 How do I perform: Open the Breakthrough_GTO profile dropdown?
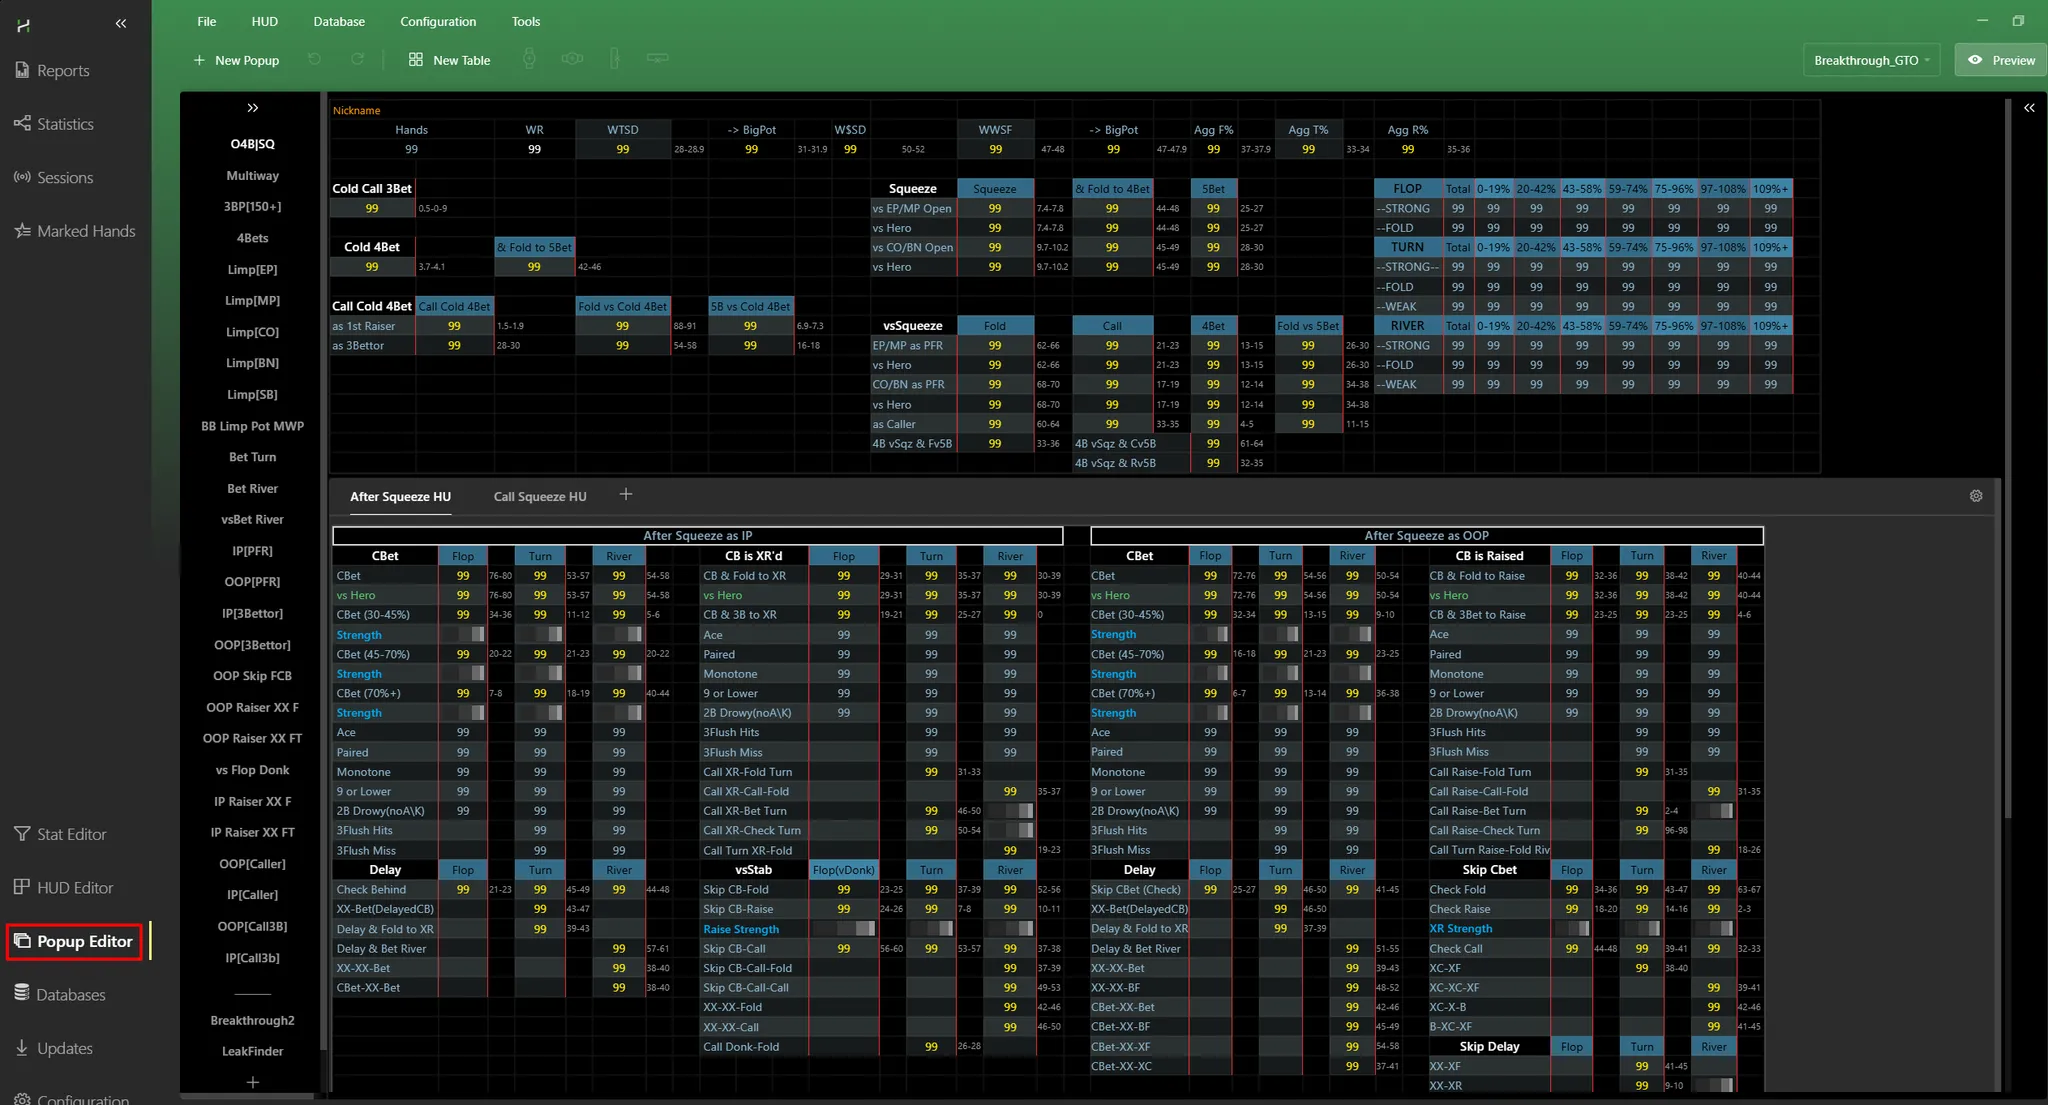coord(1871,60)
